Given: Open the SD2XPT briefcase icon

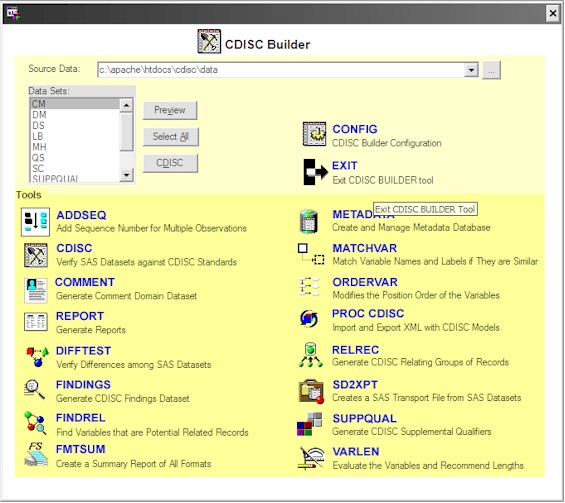Looking at the screenshot, I should pyautogui.click(x=311, y=391).
